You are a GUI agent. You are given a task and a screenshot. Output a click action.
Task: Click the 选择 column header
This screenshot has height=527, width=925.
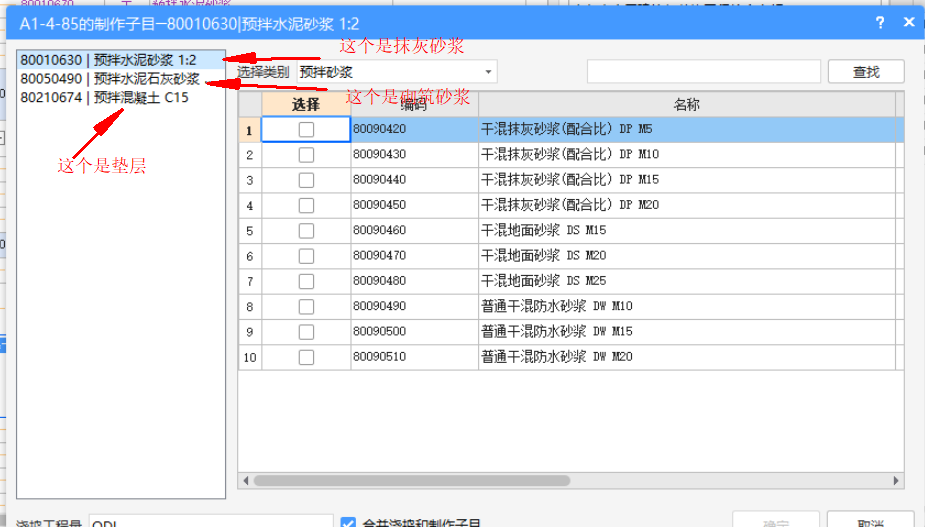(306, 104)
